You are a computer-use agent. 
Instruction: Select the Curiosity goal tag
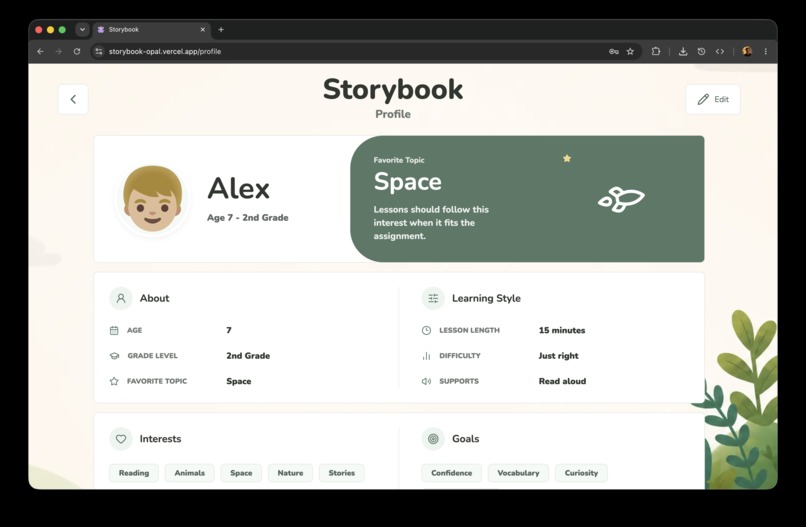[x=581, y=473]
